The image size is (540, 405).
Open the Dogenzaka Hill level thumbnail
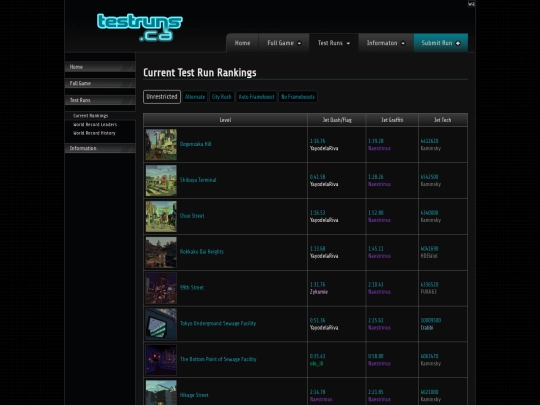[x=161, y=145]
